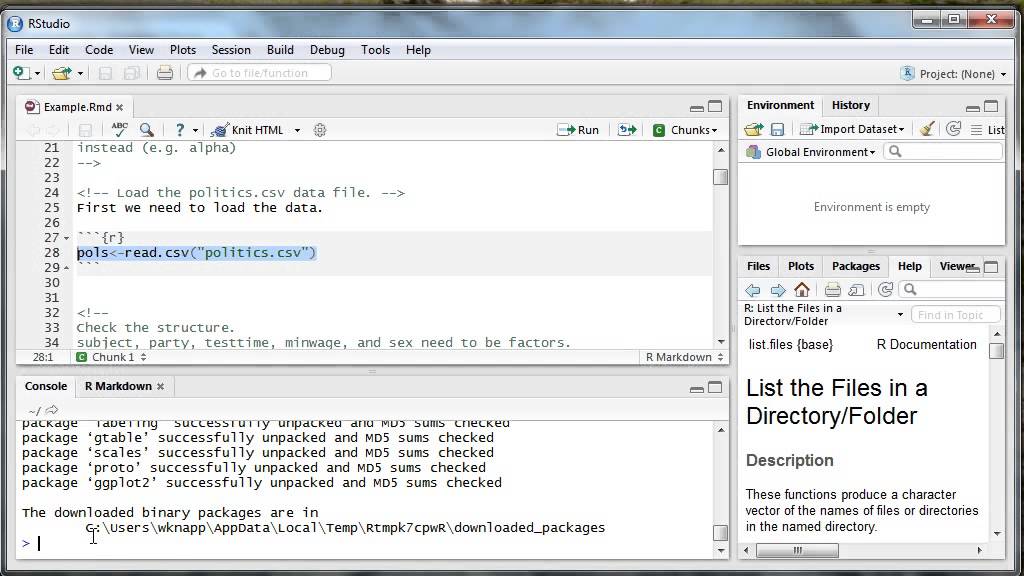Close the Example.Rmd tab
The width and height of the screenshot is (1024, 576).
coord(120,107)
